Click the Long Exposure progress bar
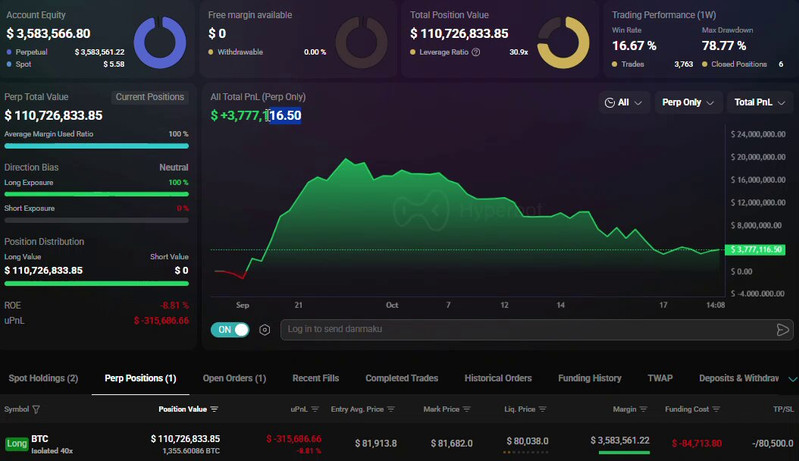This screenshot has height=461, width=799. coord(96,194)
